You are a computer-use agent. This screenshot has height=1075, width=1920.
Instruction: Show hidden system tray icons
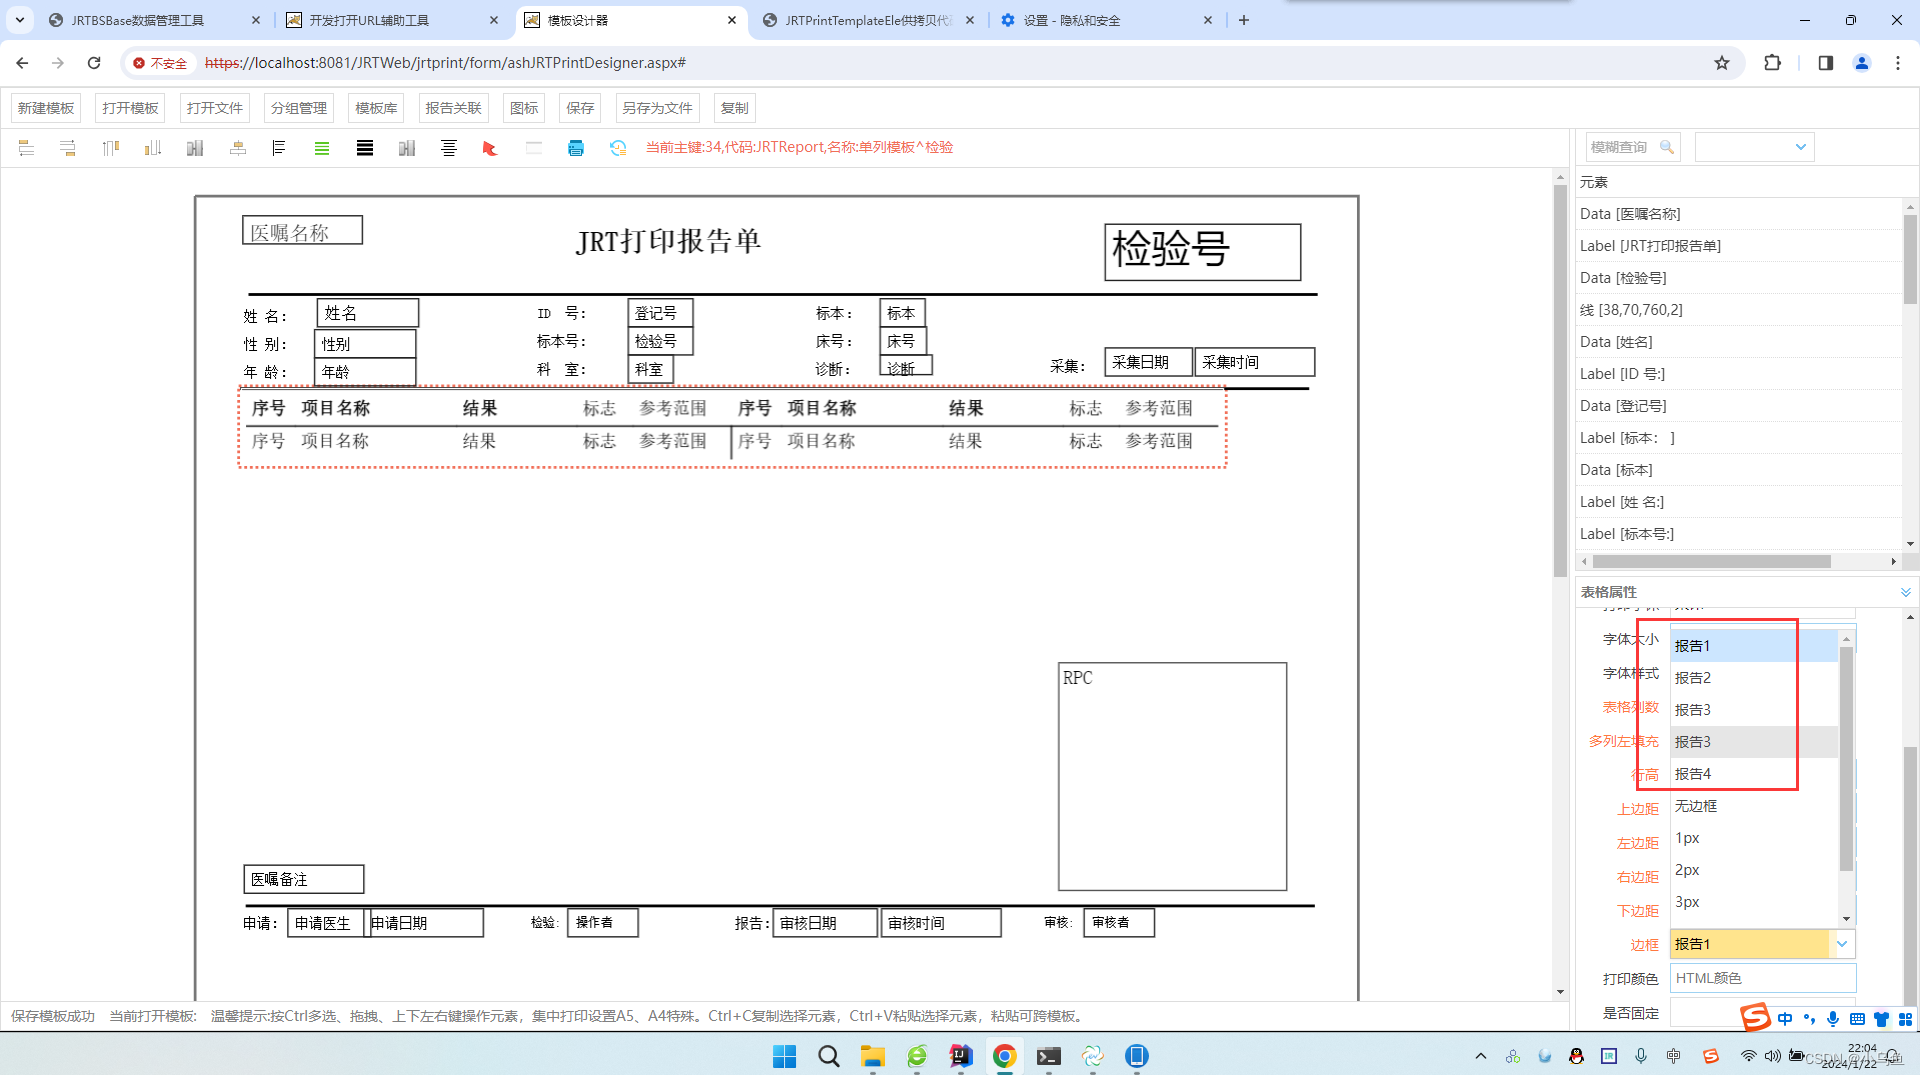(x=1481, y=1056)
